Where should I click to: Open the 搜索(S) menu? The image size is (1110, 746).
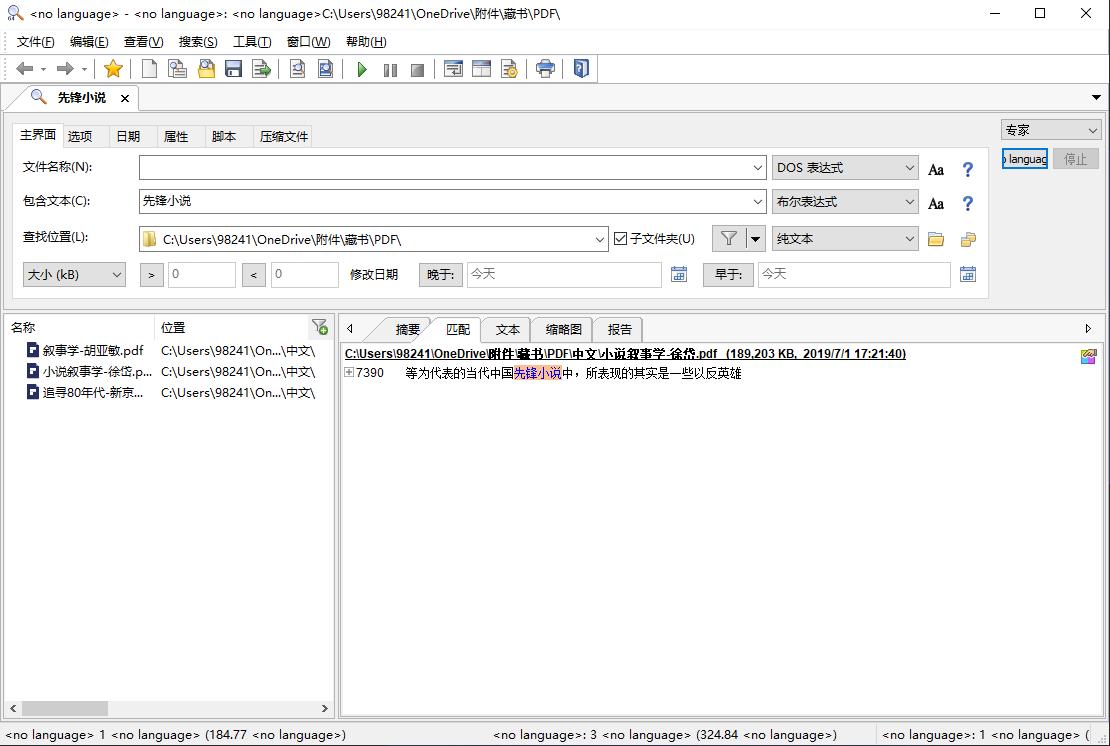[x=197, y=42]
